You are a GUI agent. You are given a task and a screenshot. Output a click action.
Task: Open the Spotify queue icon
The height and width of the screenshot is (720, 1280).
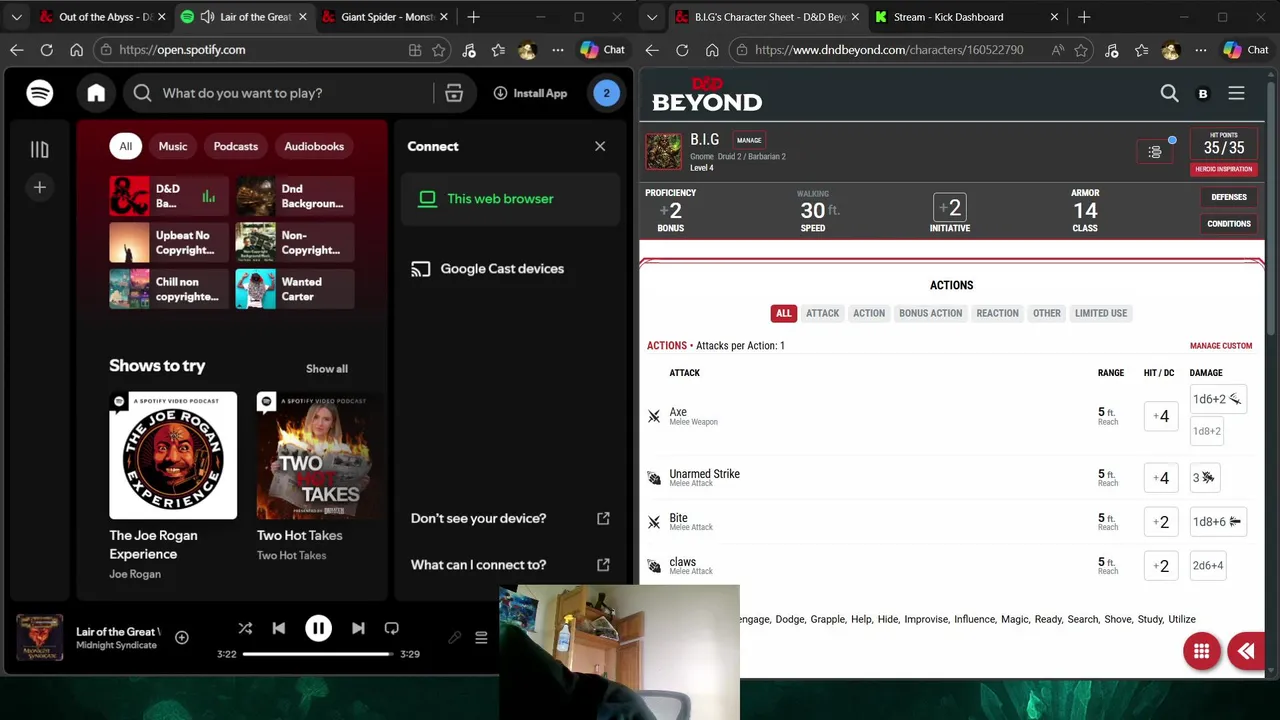481,638
